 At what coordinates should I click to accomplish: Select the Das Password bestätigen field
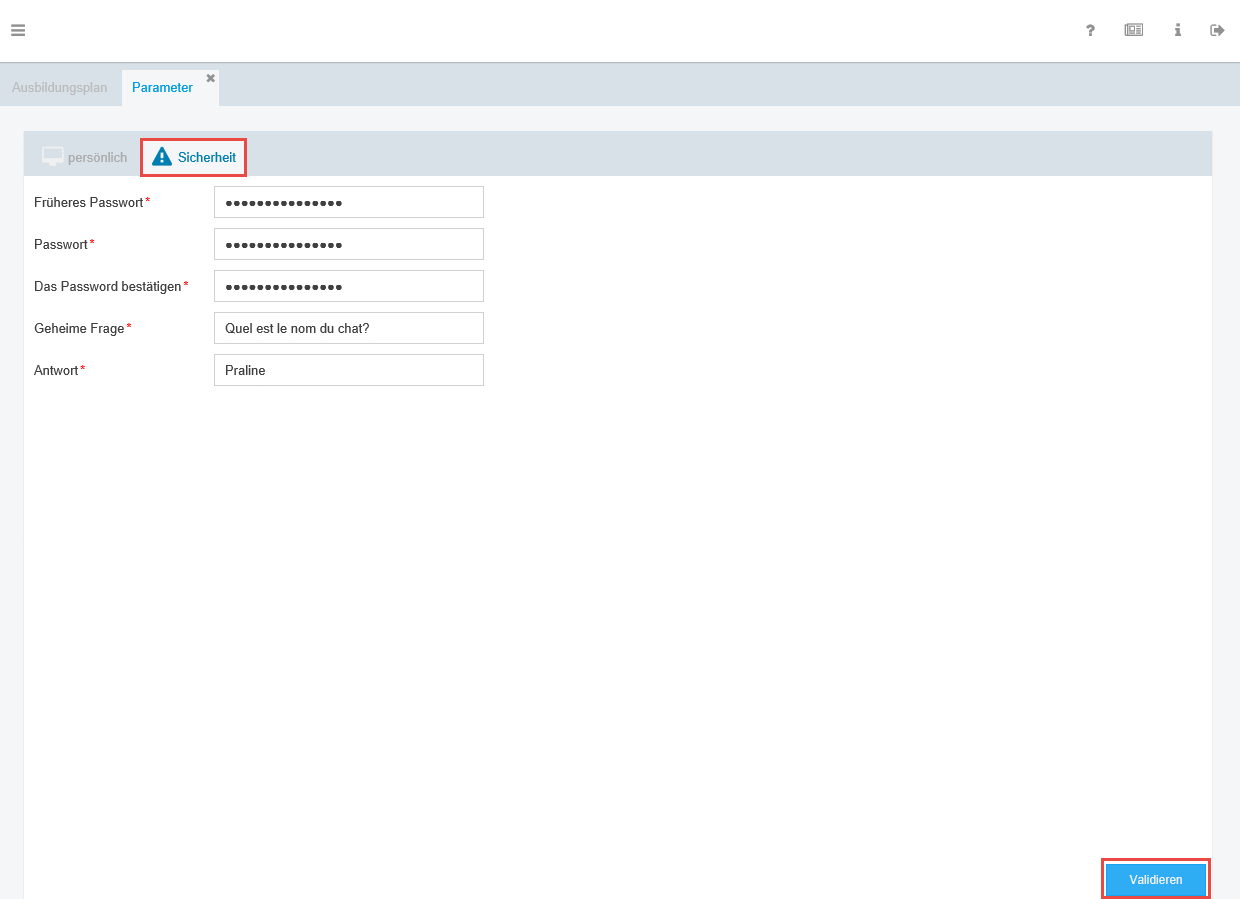(x=348, y=286)
